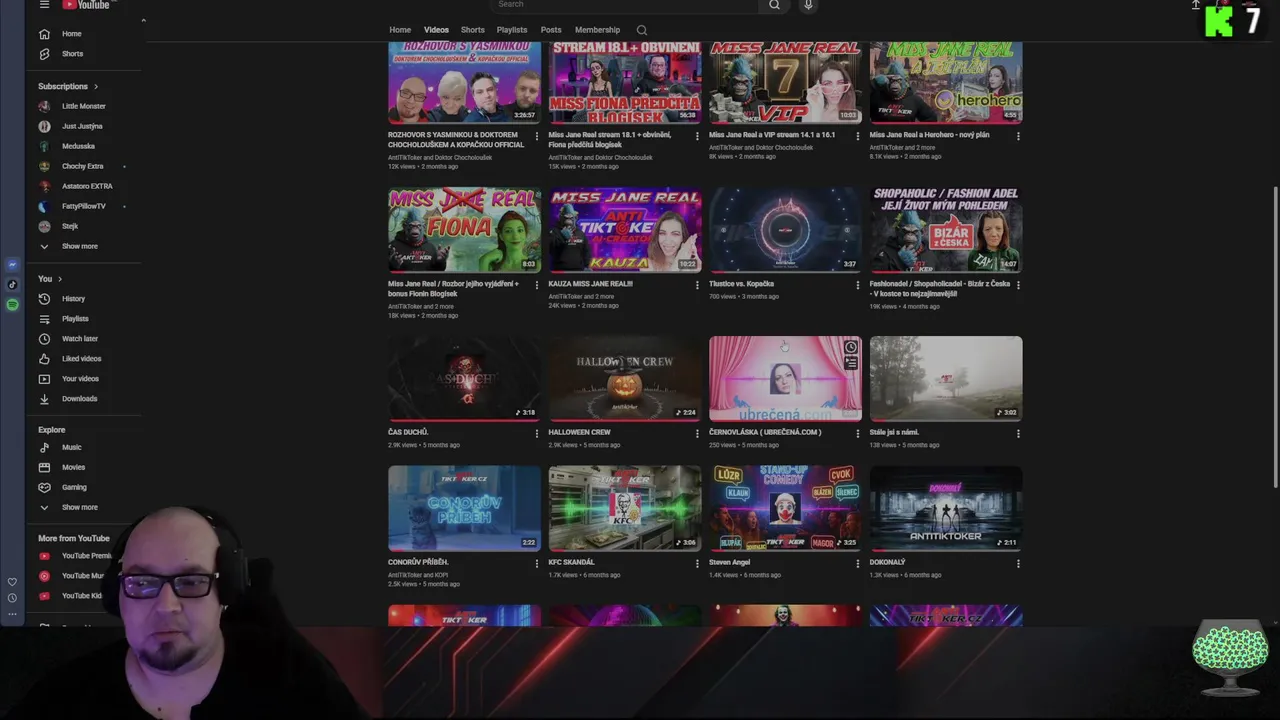Expand the You section chevron
Image resolution: width=1280 pixels, height=720 pixels.
point(60,279)
